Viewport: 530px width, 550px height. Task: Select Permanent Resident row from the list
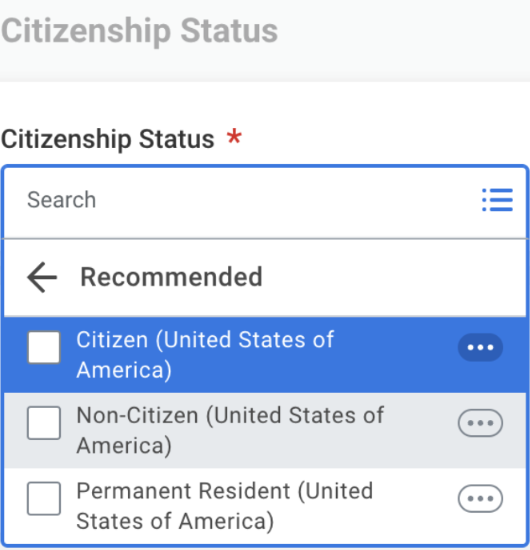click(x=265, y=506)
